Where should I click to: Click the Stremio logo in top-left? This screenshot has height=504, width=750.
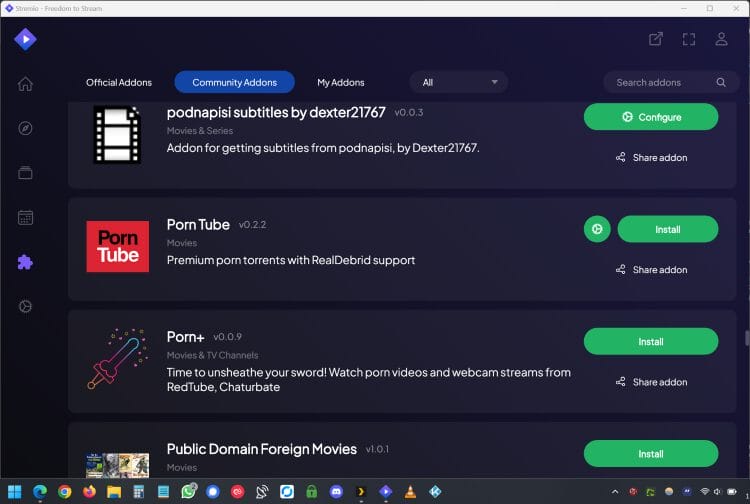click(25, 39)
